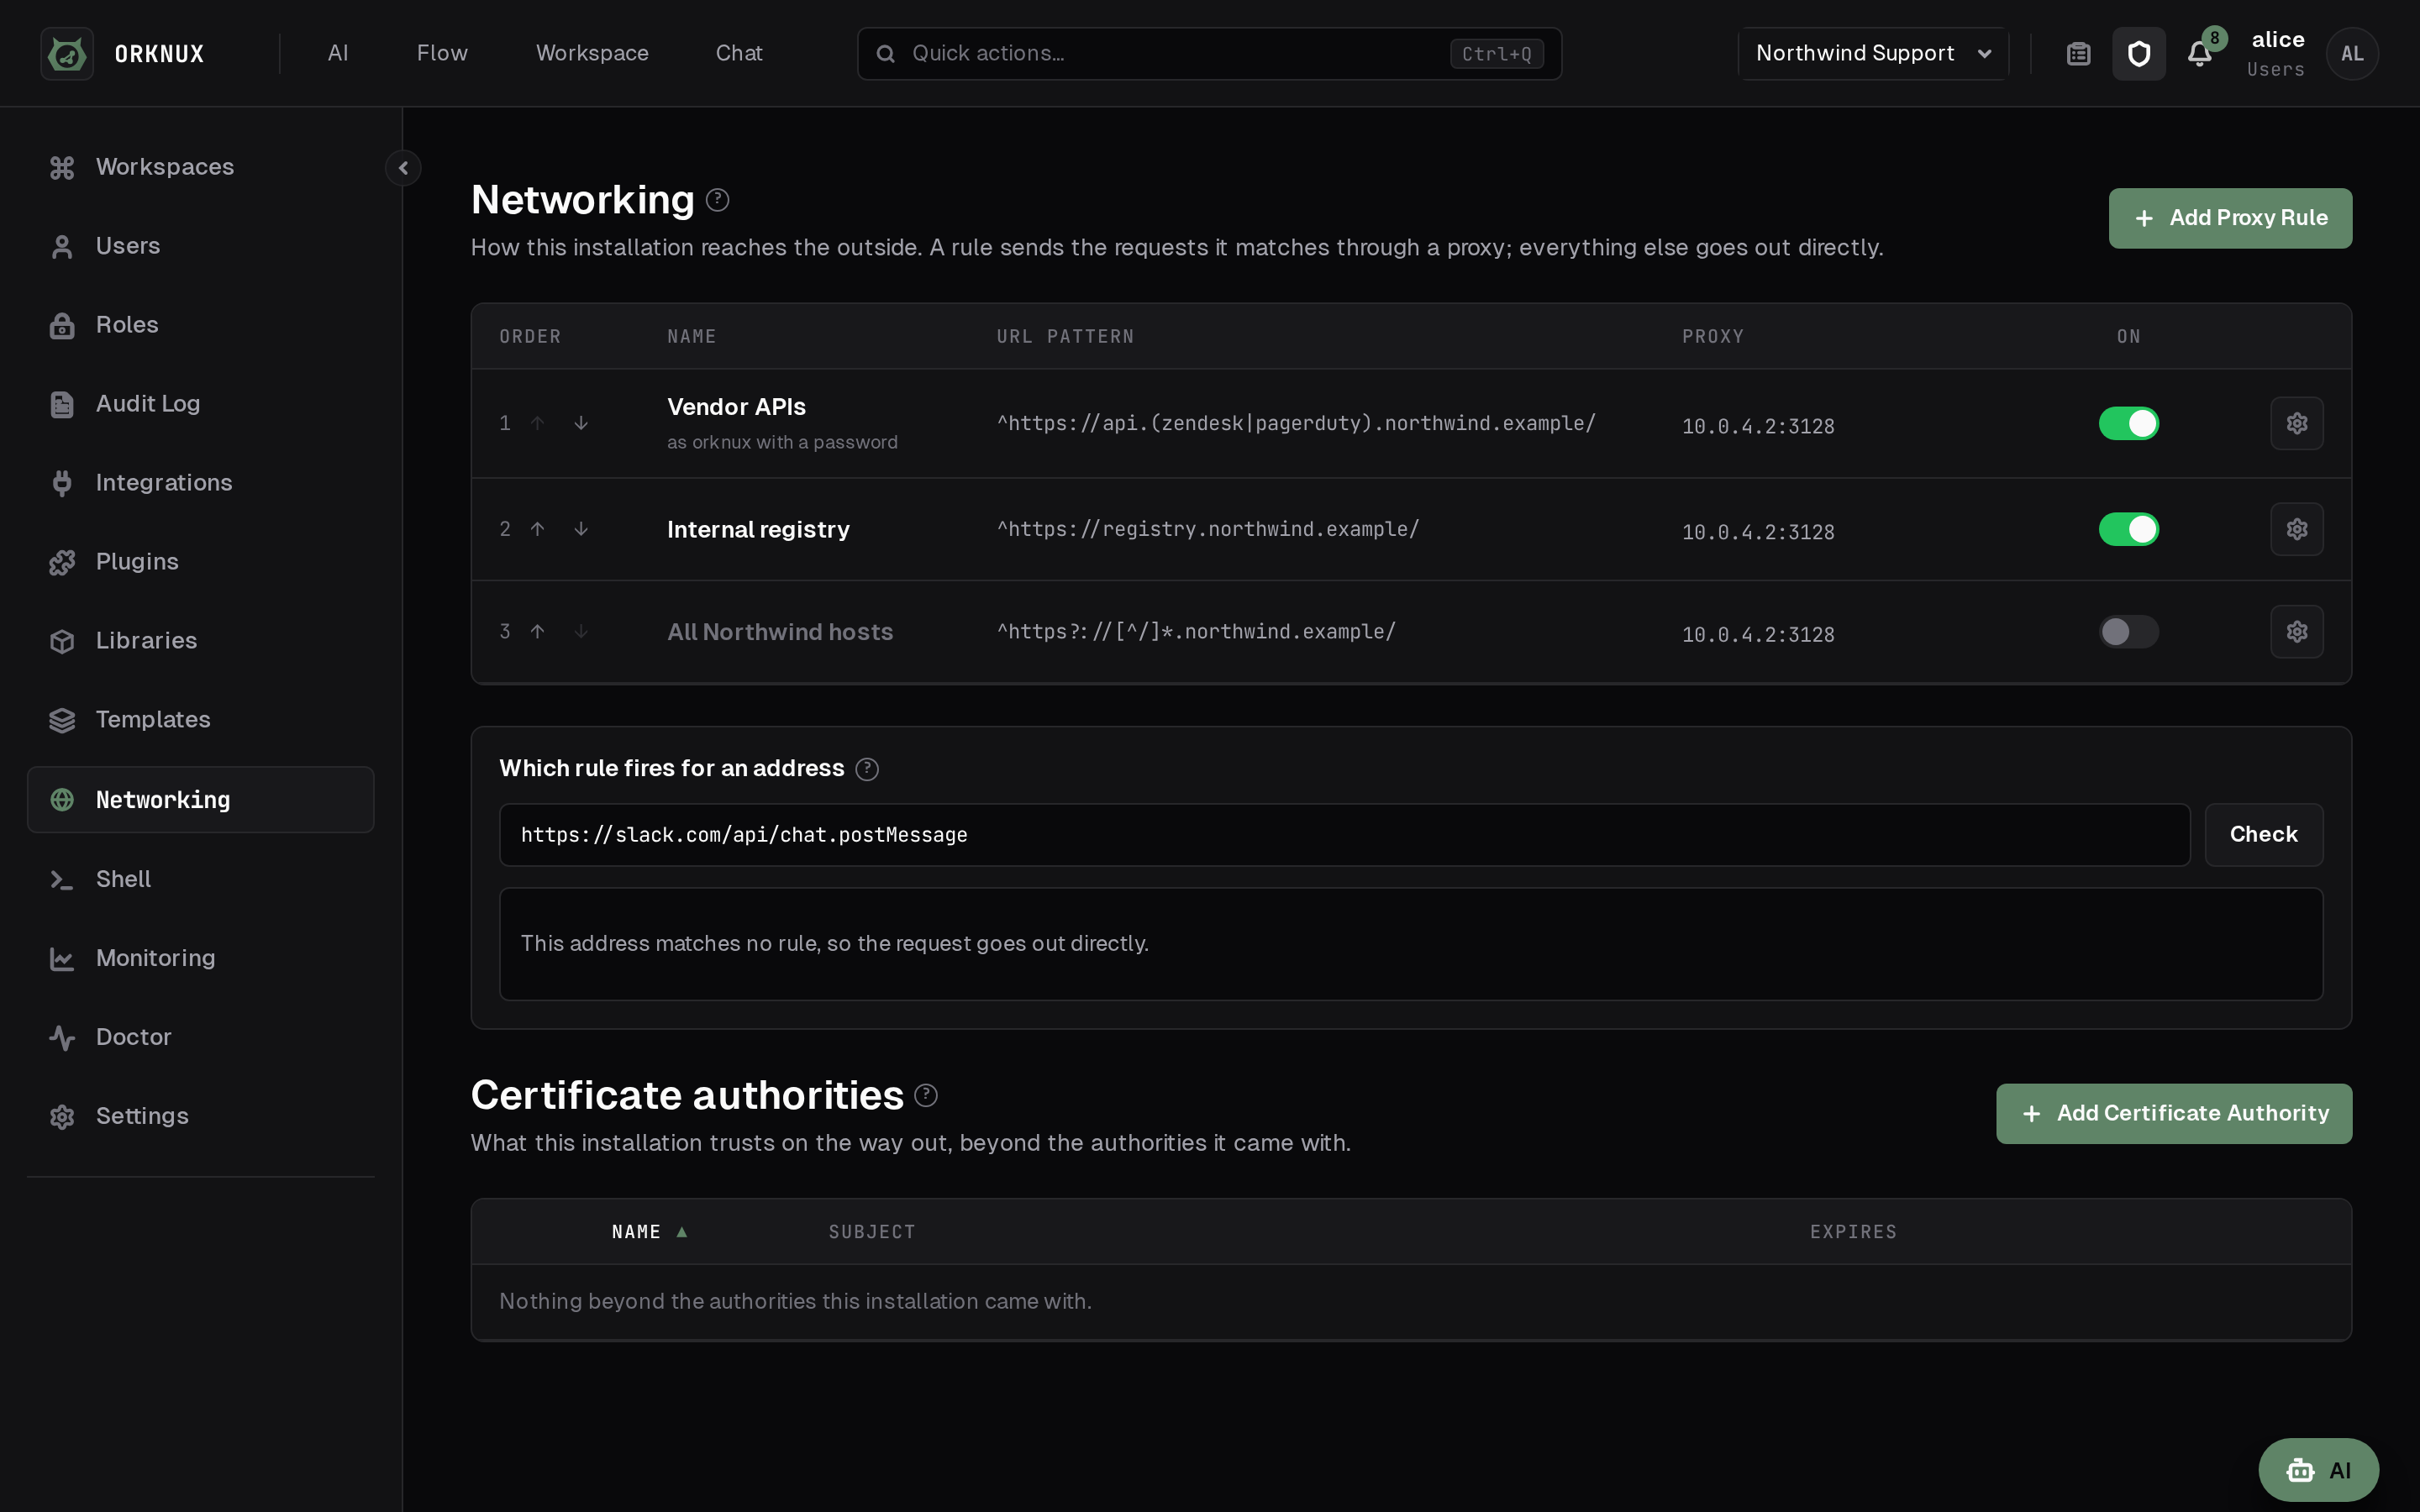This screenshot has width=2420, height=1512.
Task: Click the shield icon in the header
Action: coord(2138,53)
